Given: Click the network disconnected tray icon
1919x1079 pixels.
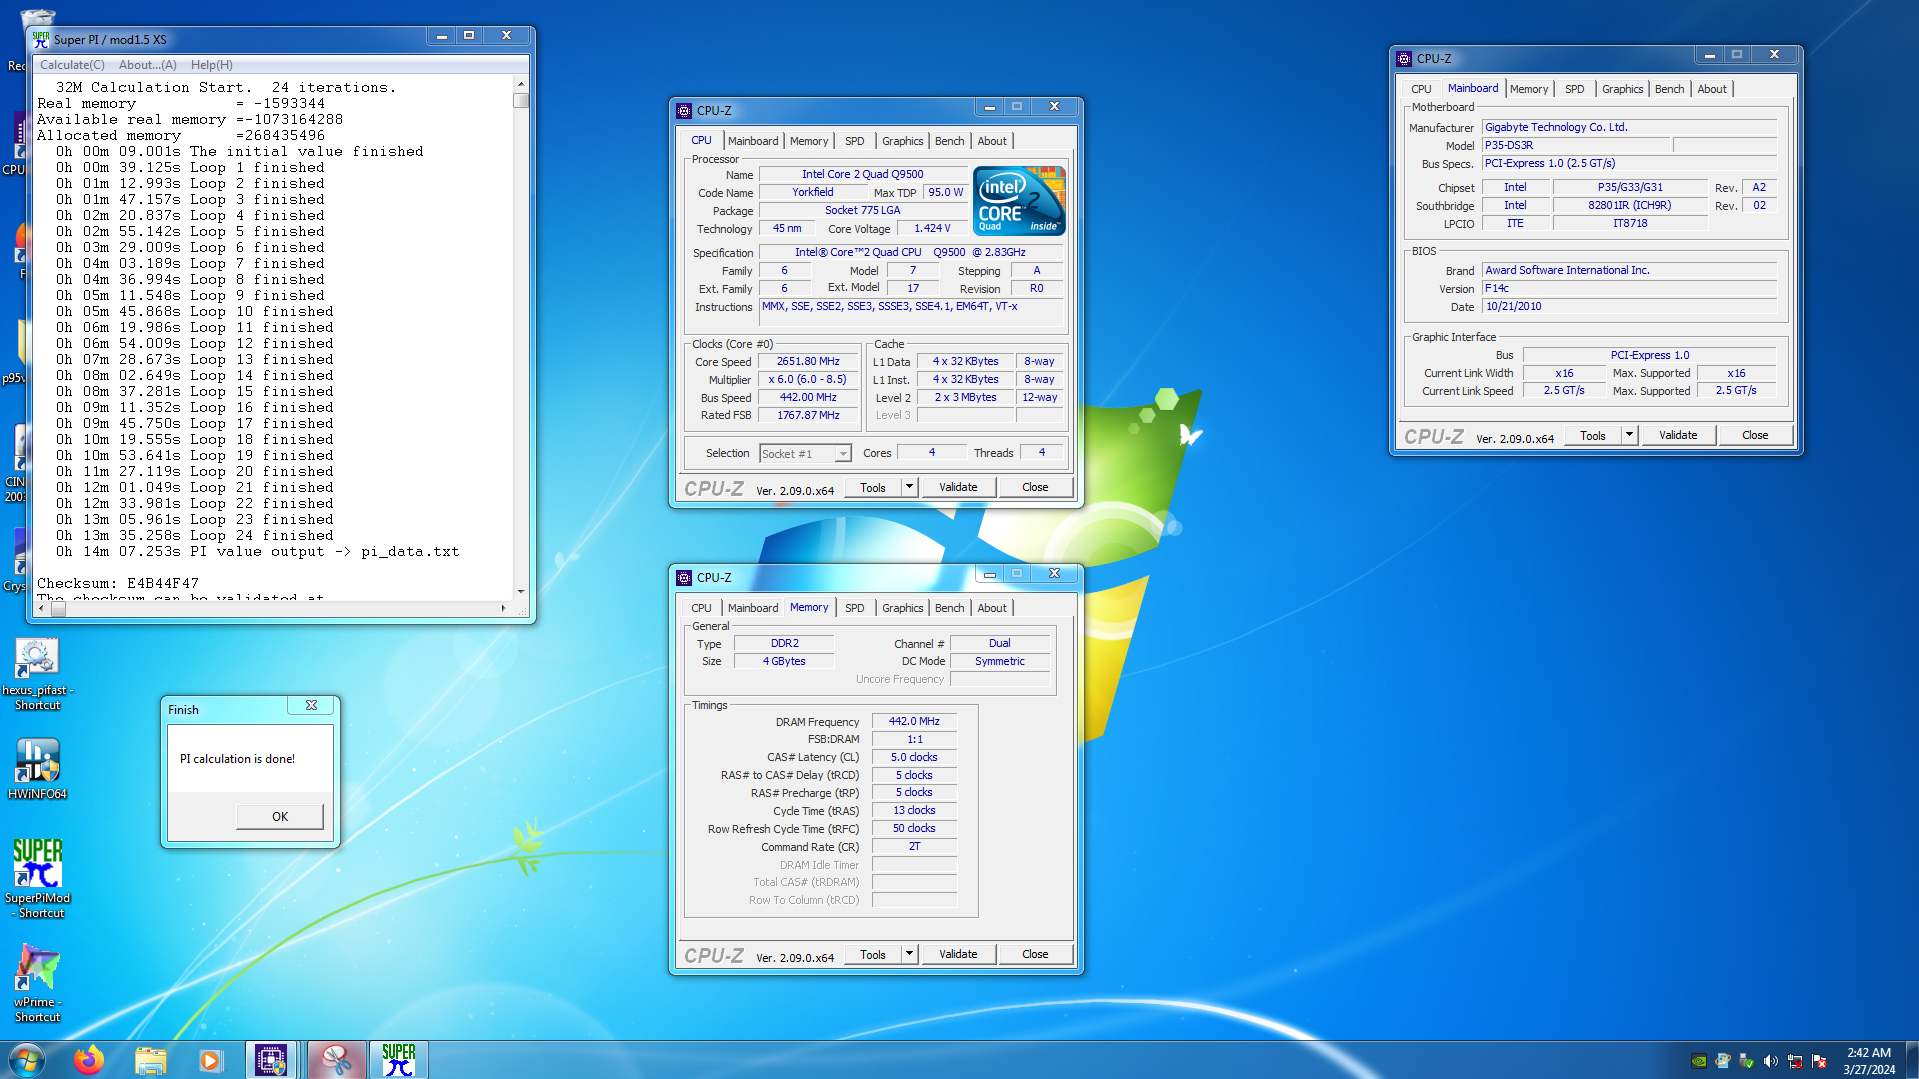Looking at the screenshot, I should (1795, 1061).
